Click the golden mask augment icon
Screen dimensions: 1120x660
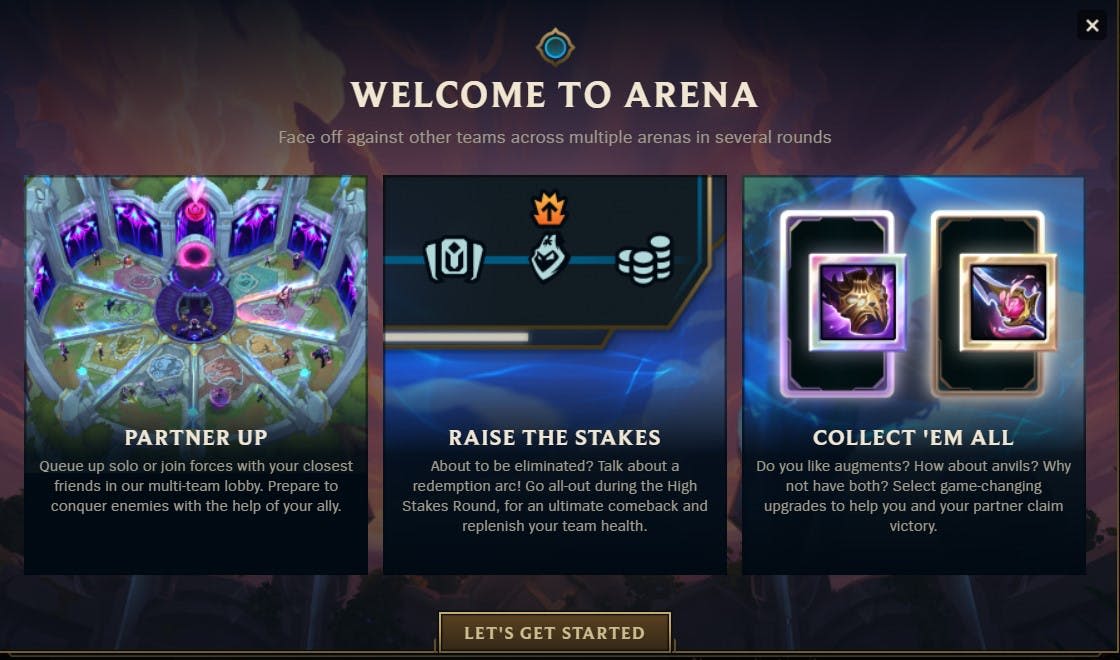click(857, 301)
